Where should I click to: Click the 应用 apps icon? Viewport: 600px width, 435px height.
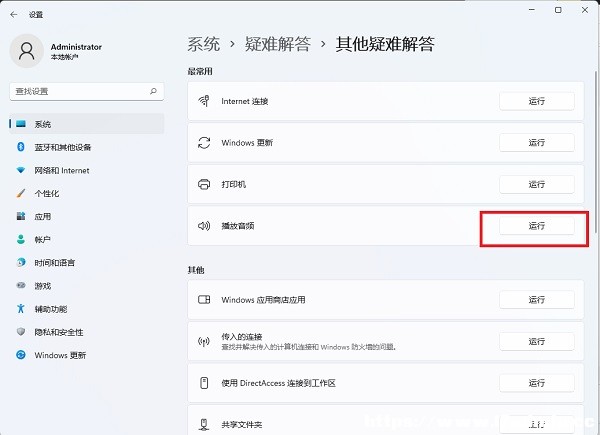pos(21,216)
